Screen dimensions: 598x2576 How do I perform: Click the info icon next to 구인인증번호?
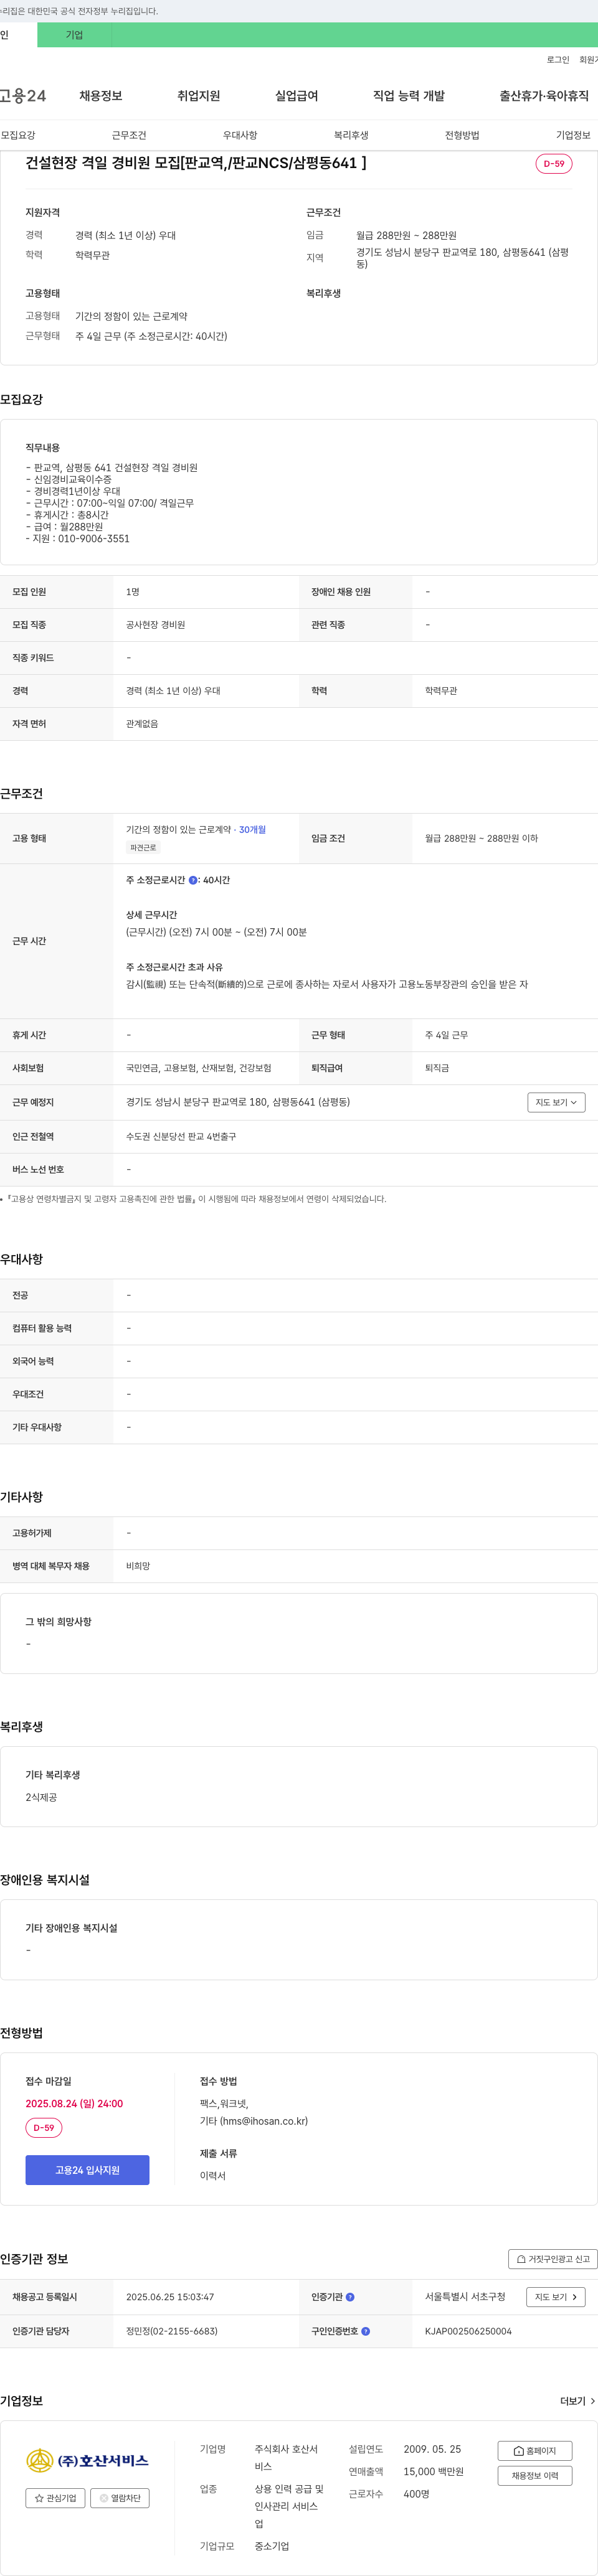(365, 2331)
